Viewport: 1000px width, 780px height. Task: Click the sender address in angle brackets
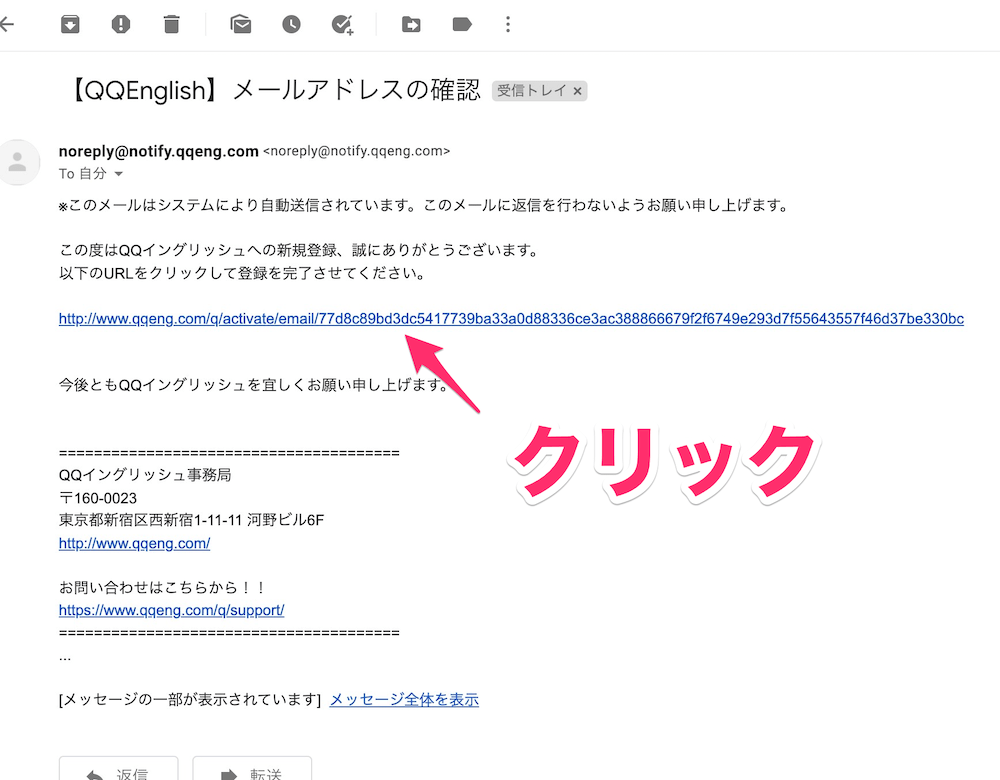357,151
